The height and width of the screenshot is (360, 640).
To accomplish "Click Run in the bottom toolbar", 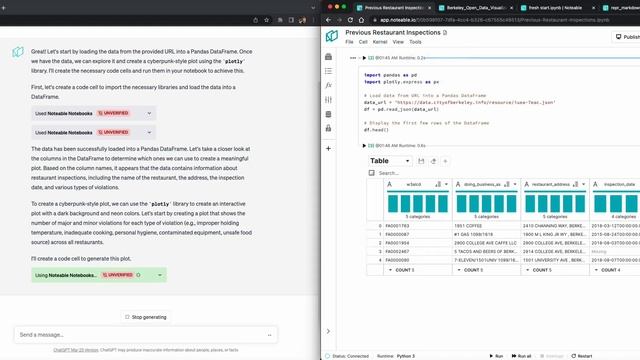I will click(496, 356).
